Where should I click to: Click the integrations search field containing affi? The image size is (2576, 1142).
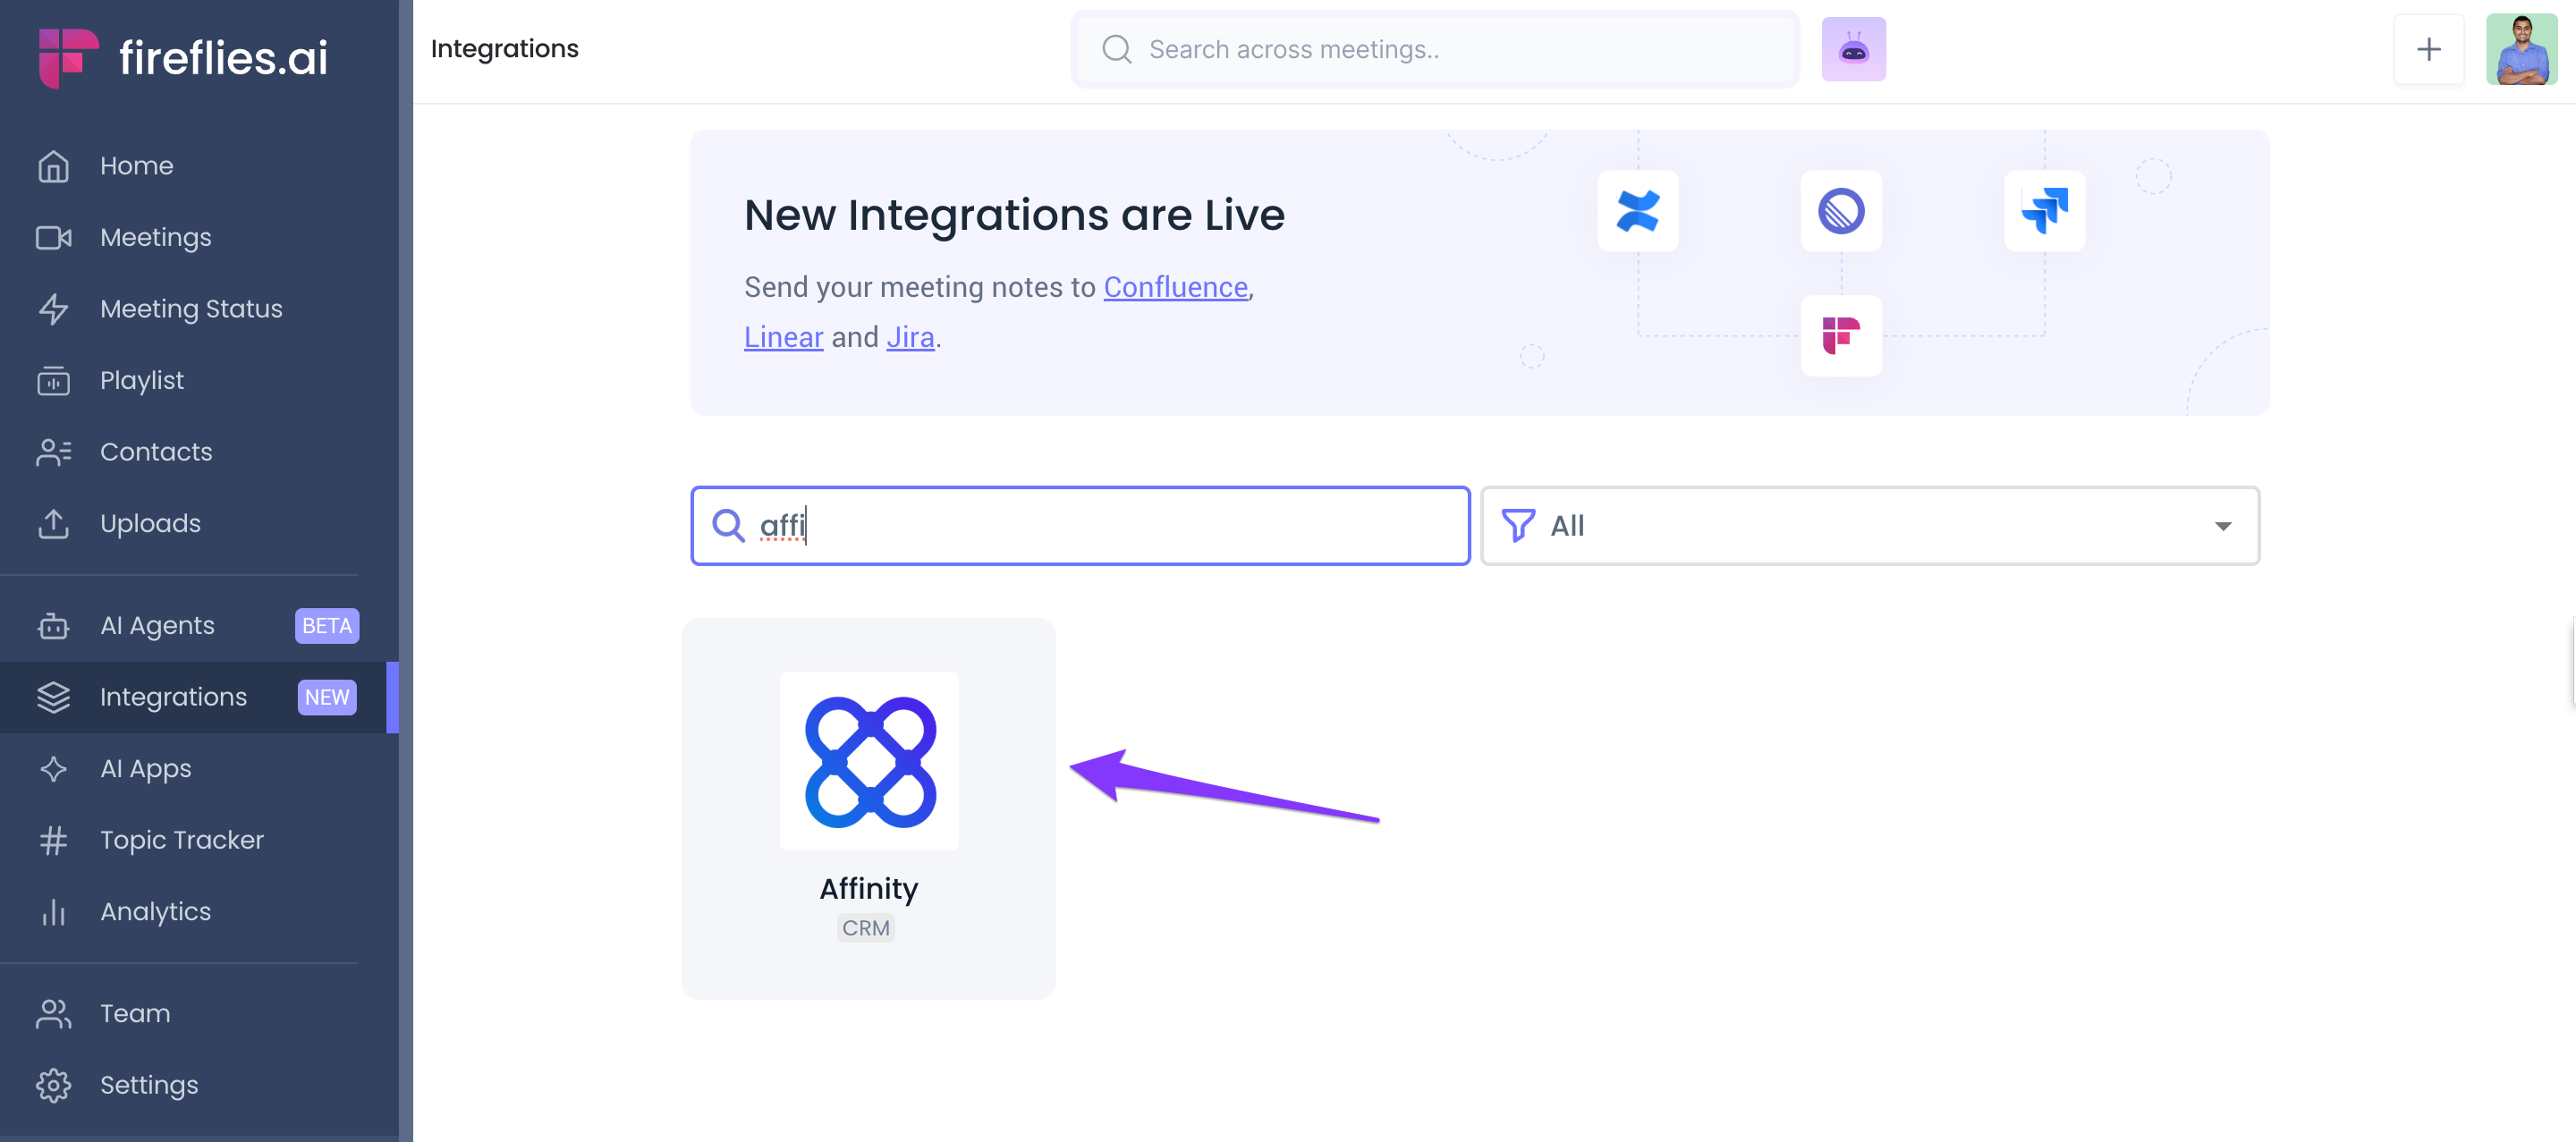pos(1080,526)
